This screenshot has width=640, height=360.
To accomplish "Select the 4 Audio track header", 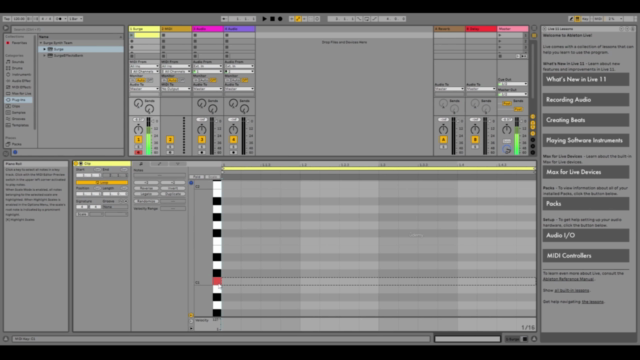I will [x=240, y=29].
